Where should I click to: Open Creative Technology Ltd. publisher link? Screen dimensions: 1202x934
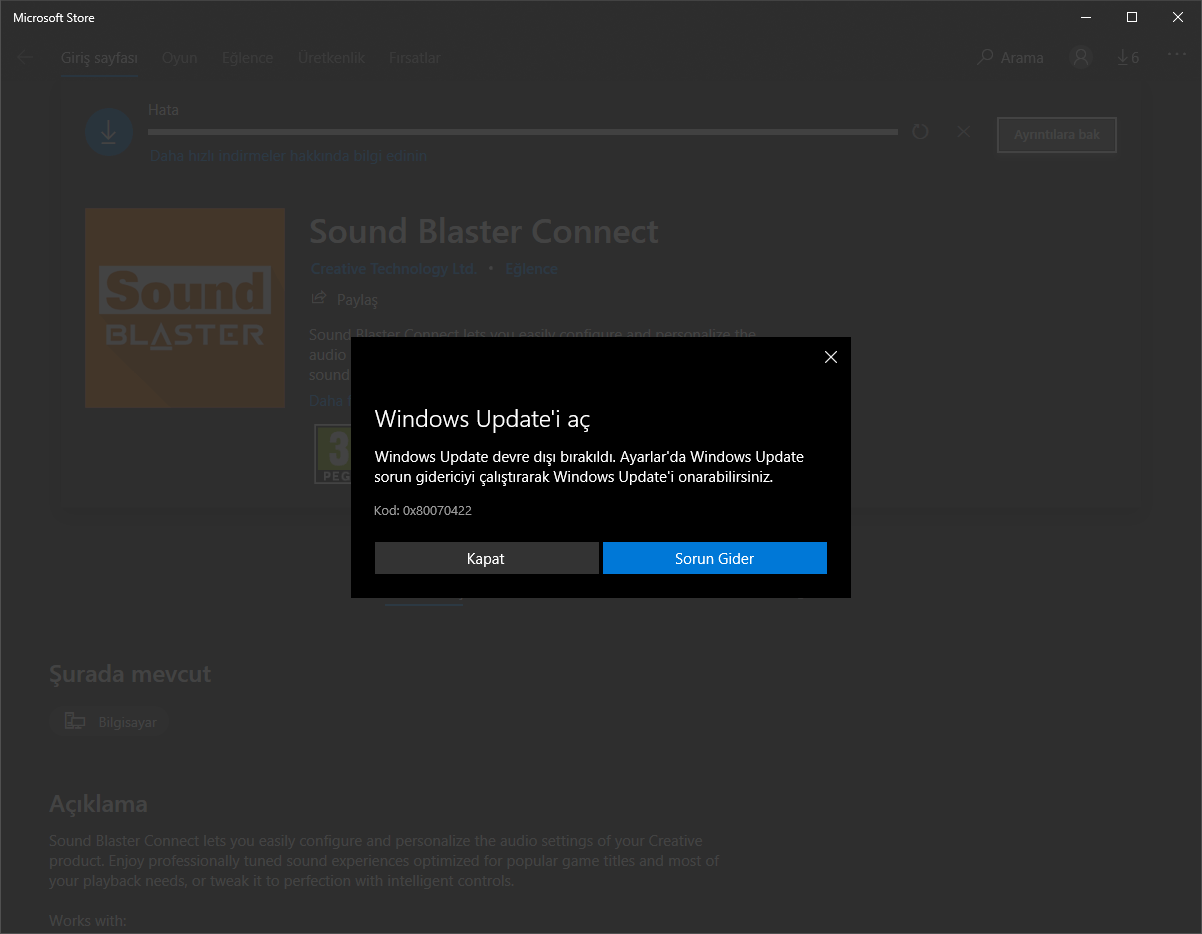coord(394,269)
